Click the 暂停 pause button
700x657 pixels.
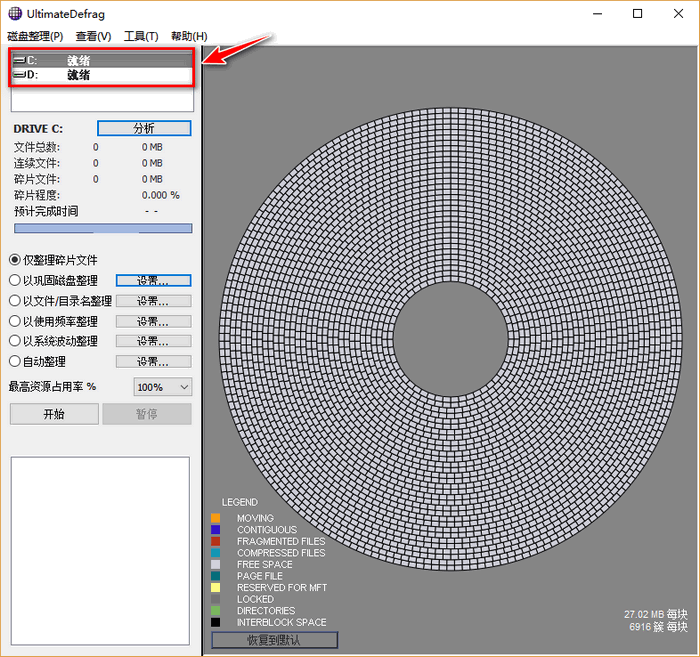[147, 414]
